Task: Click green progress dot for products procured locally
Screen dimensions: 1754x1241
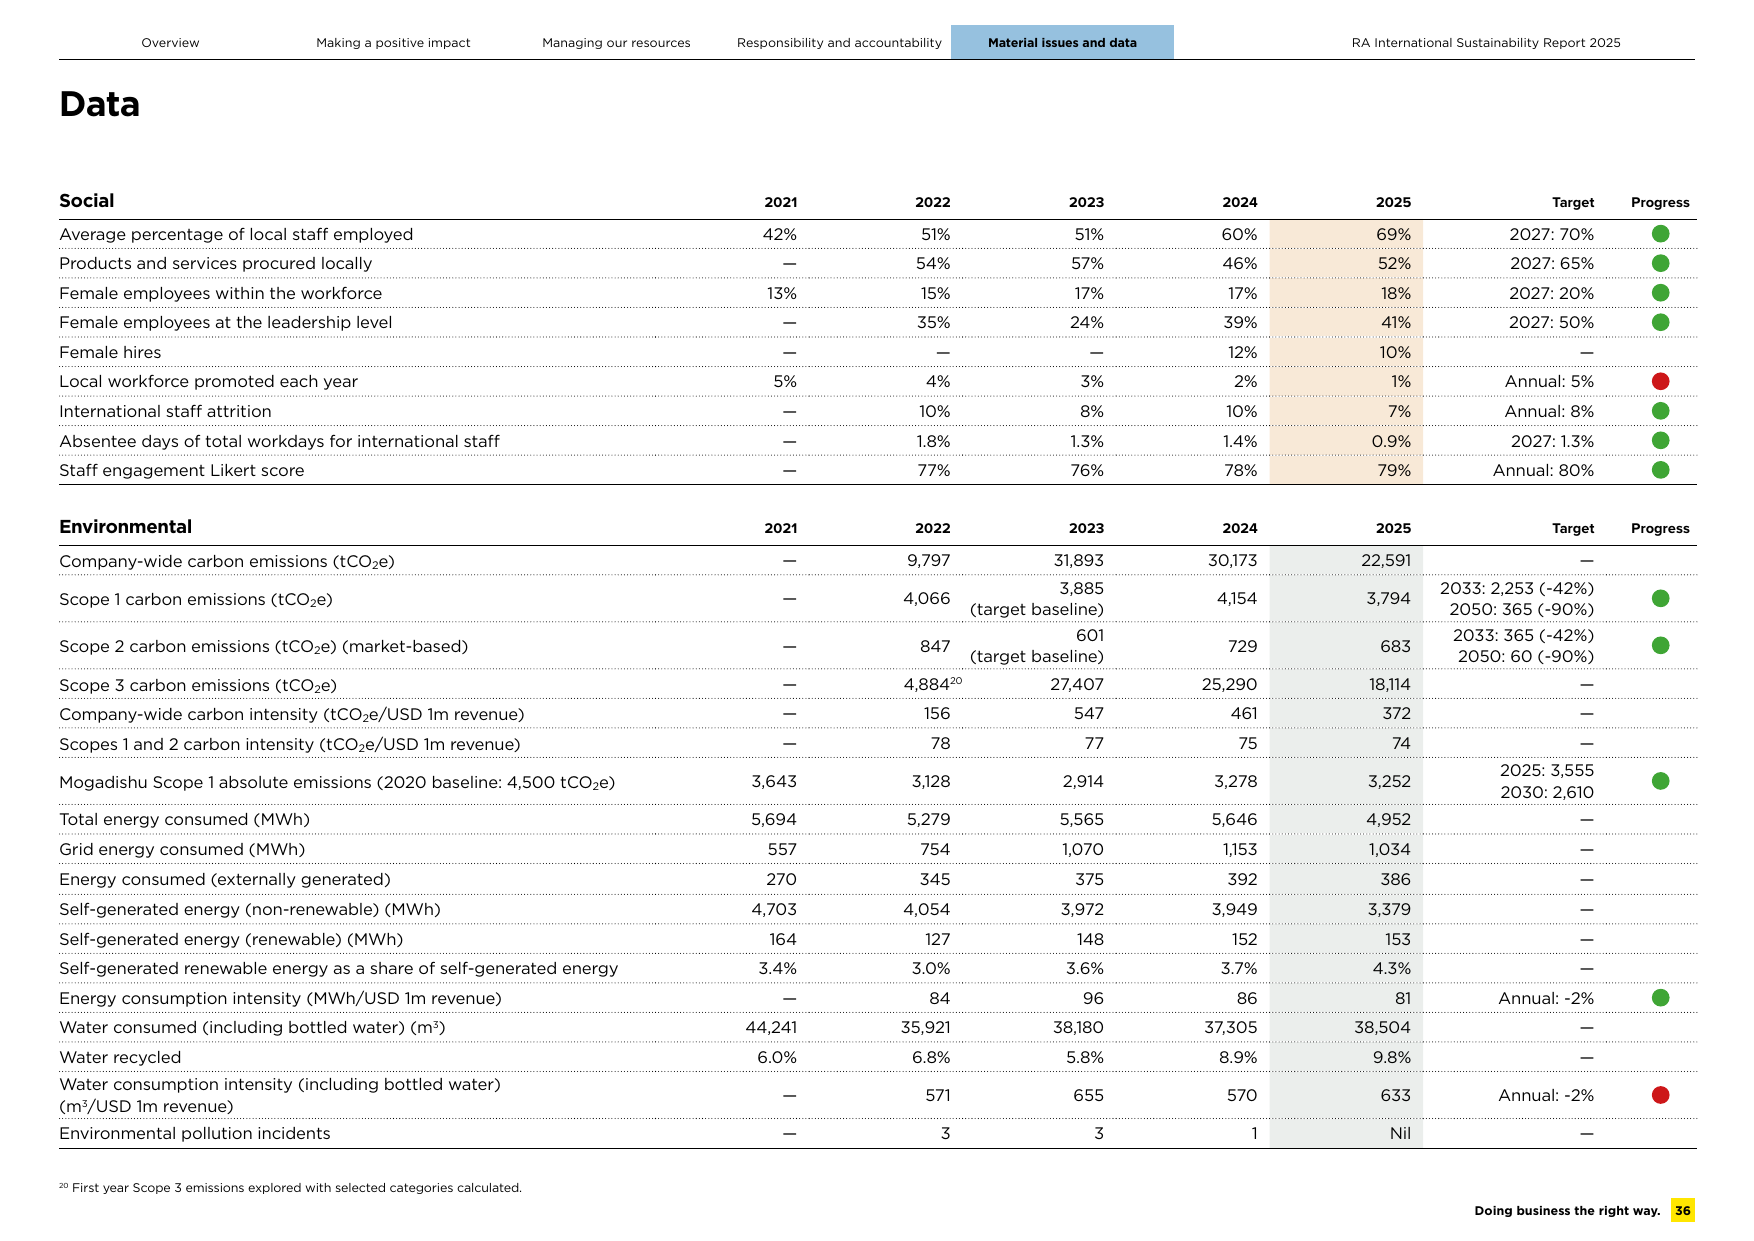Action: click(x=1661, y=263)
